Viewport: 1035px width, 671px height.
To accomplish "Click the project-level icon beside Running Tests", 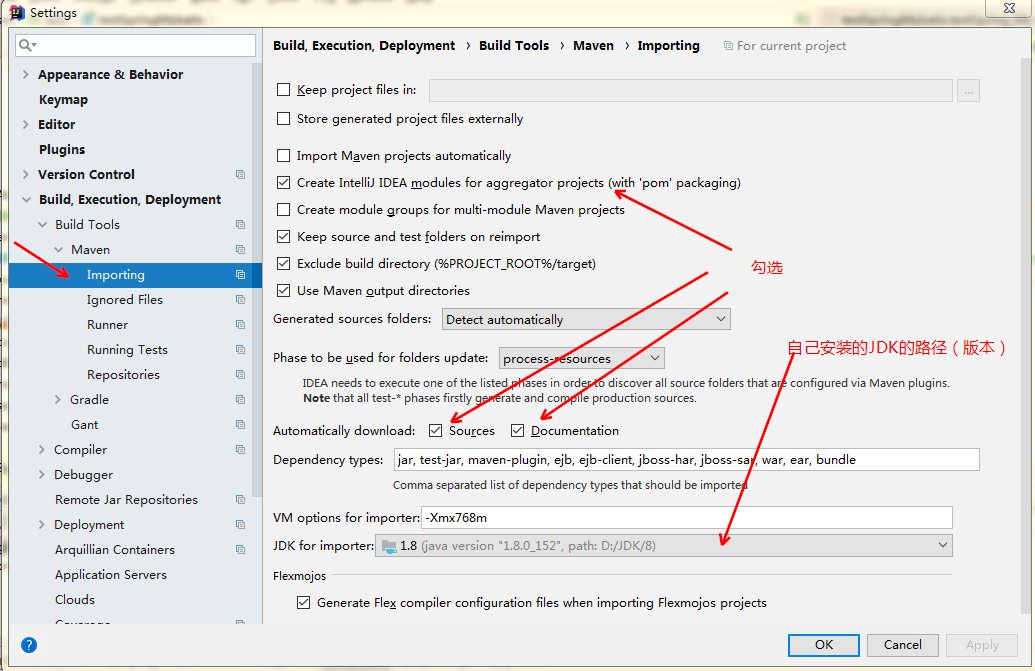I will click(240, 350).
